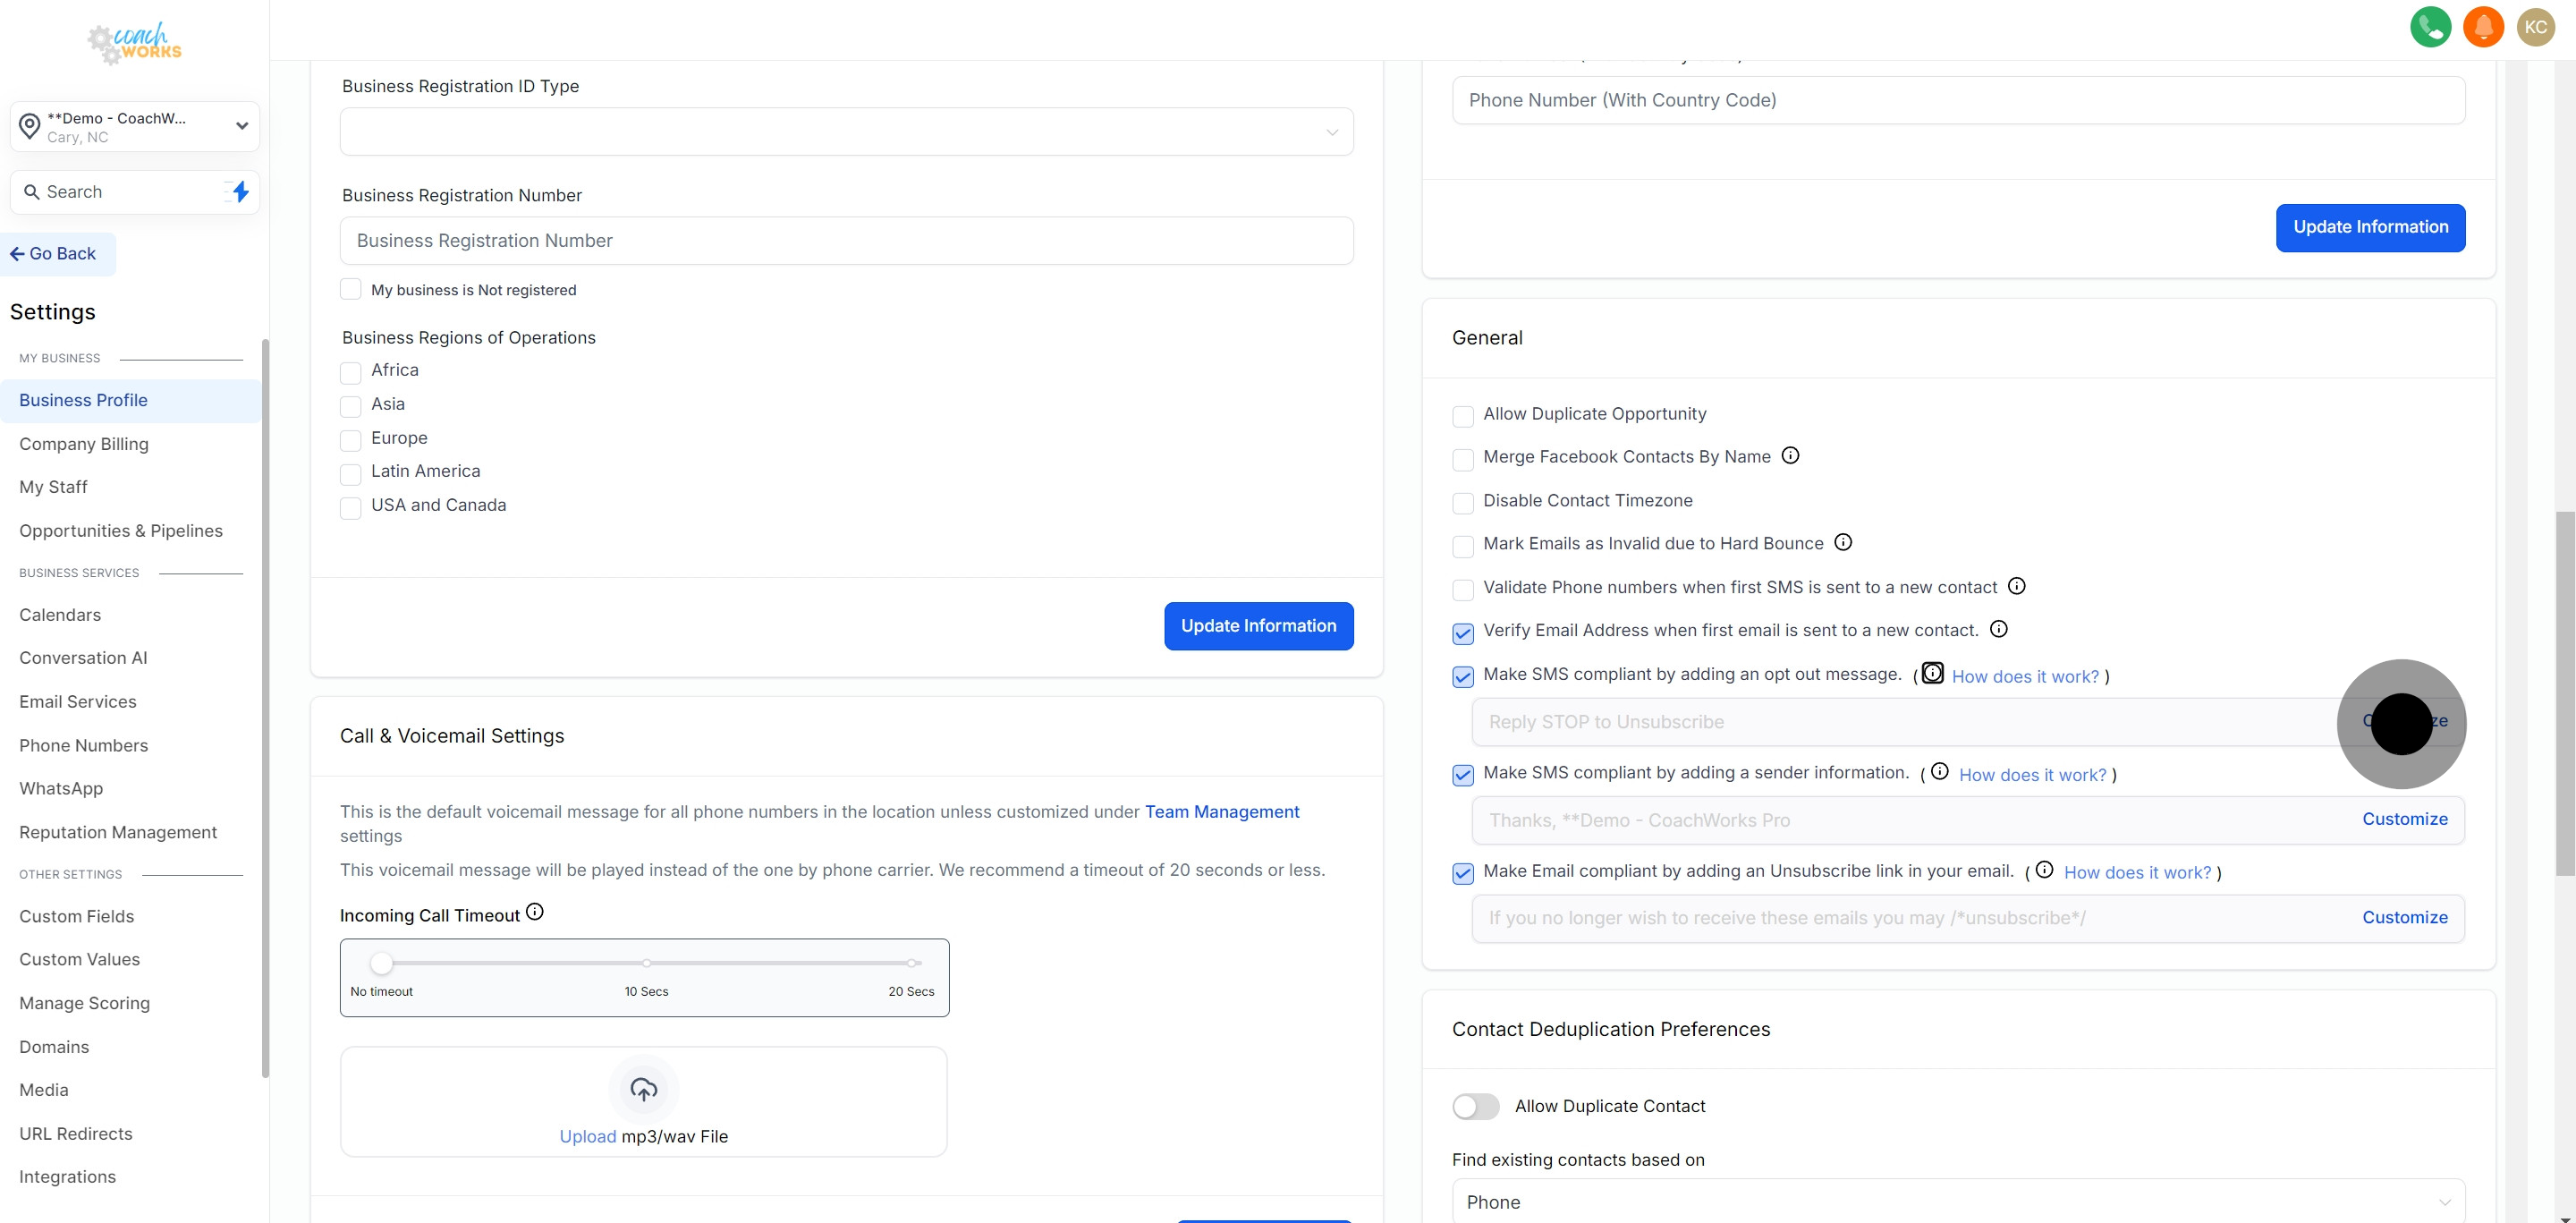The width and height of the screenshot is (2576, 1223).
Task: Click the Team Management link
Action: point(1221,811)
